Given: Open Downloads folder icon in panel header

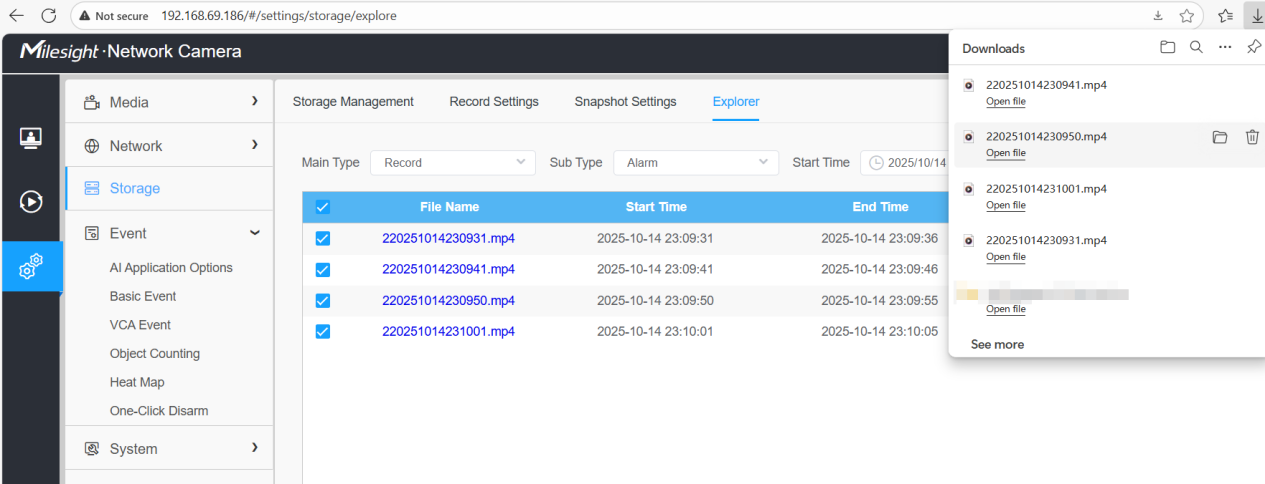Looking at the screenshot, I should 1167,47.
